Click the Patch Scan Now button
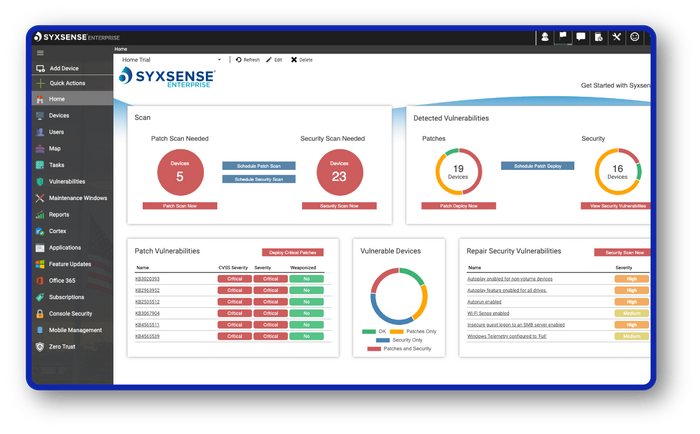The width and height of the screenshot is (700, 434). click(180, 206)
